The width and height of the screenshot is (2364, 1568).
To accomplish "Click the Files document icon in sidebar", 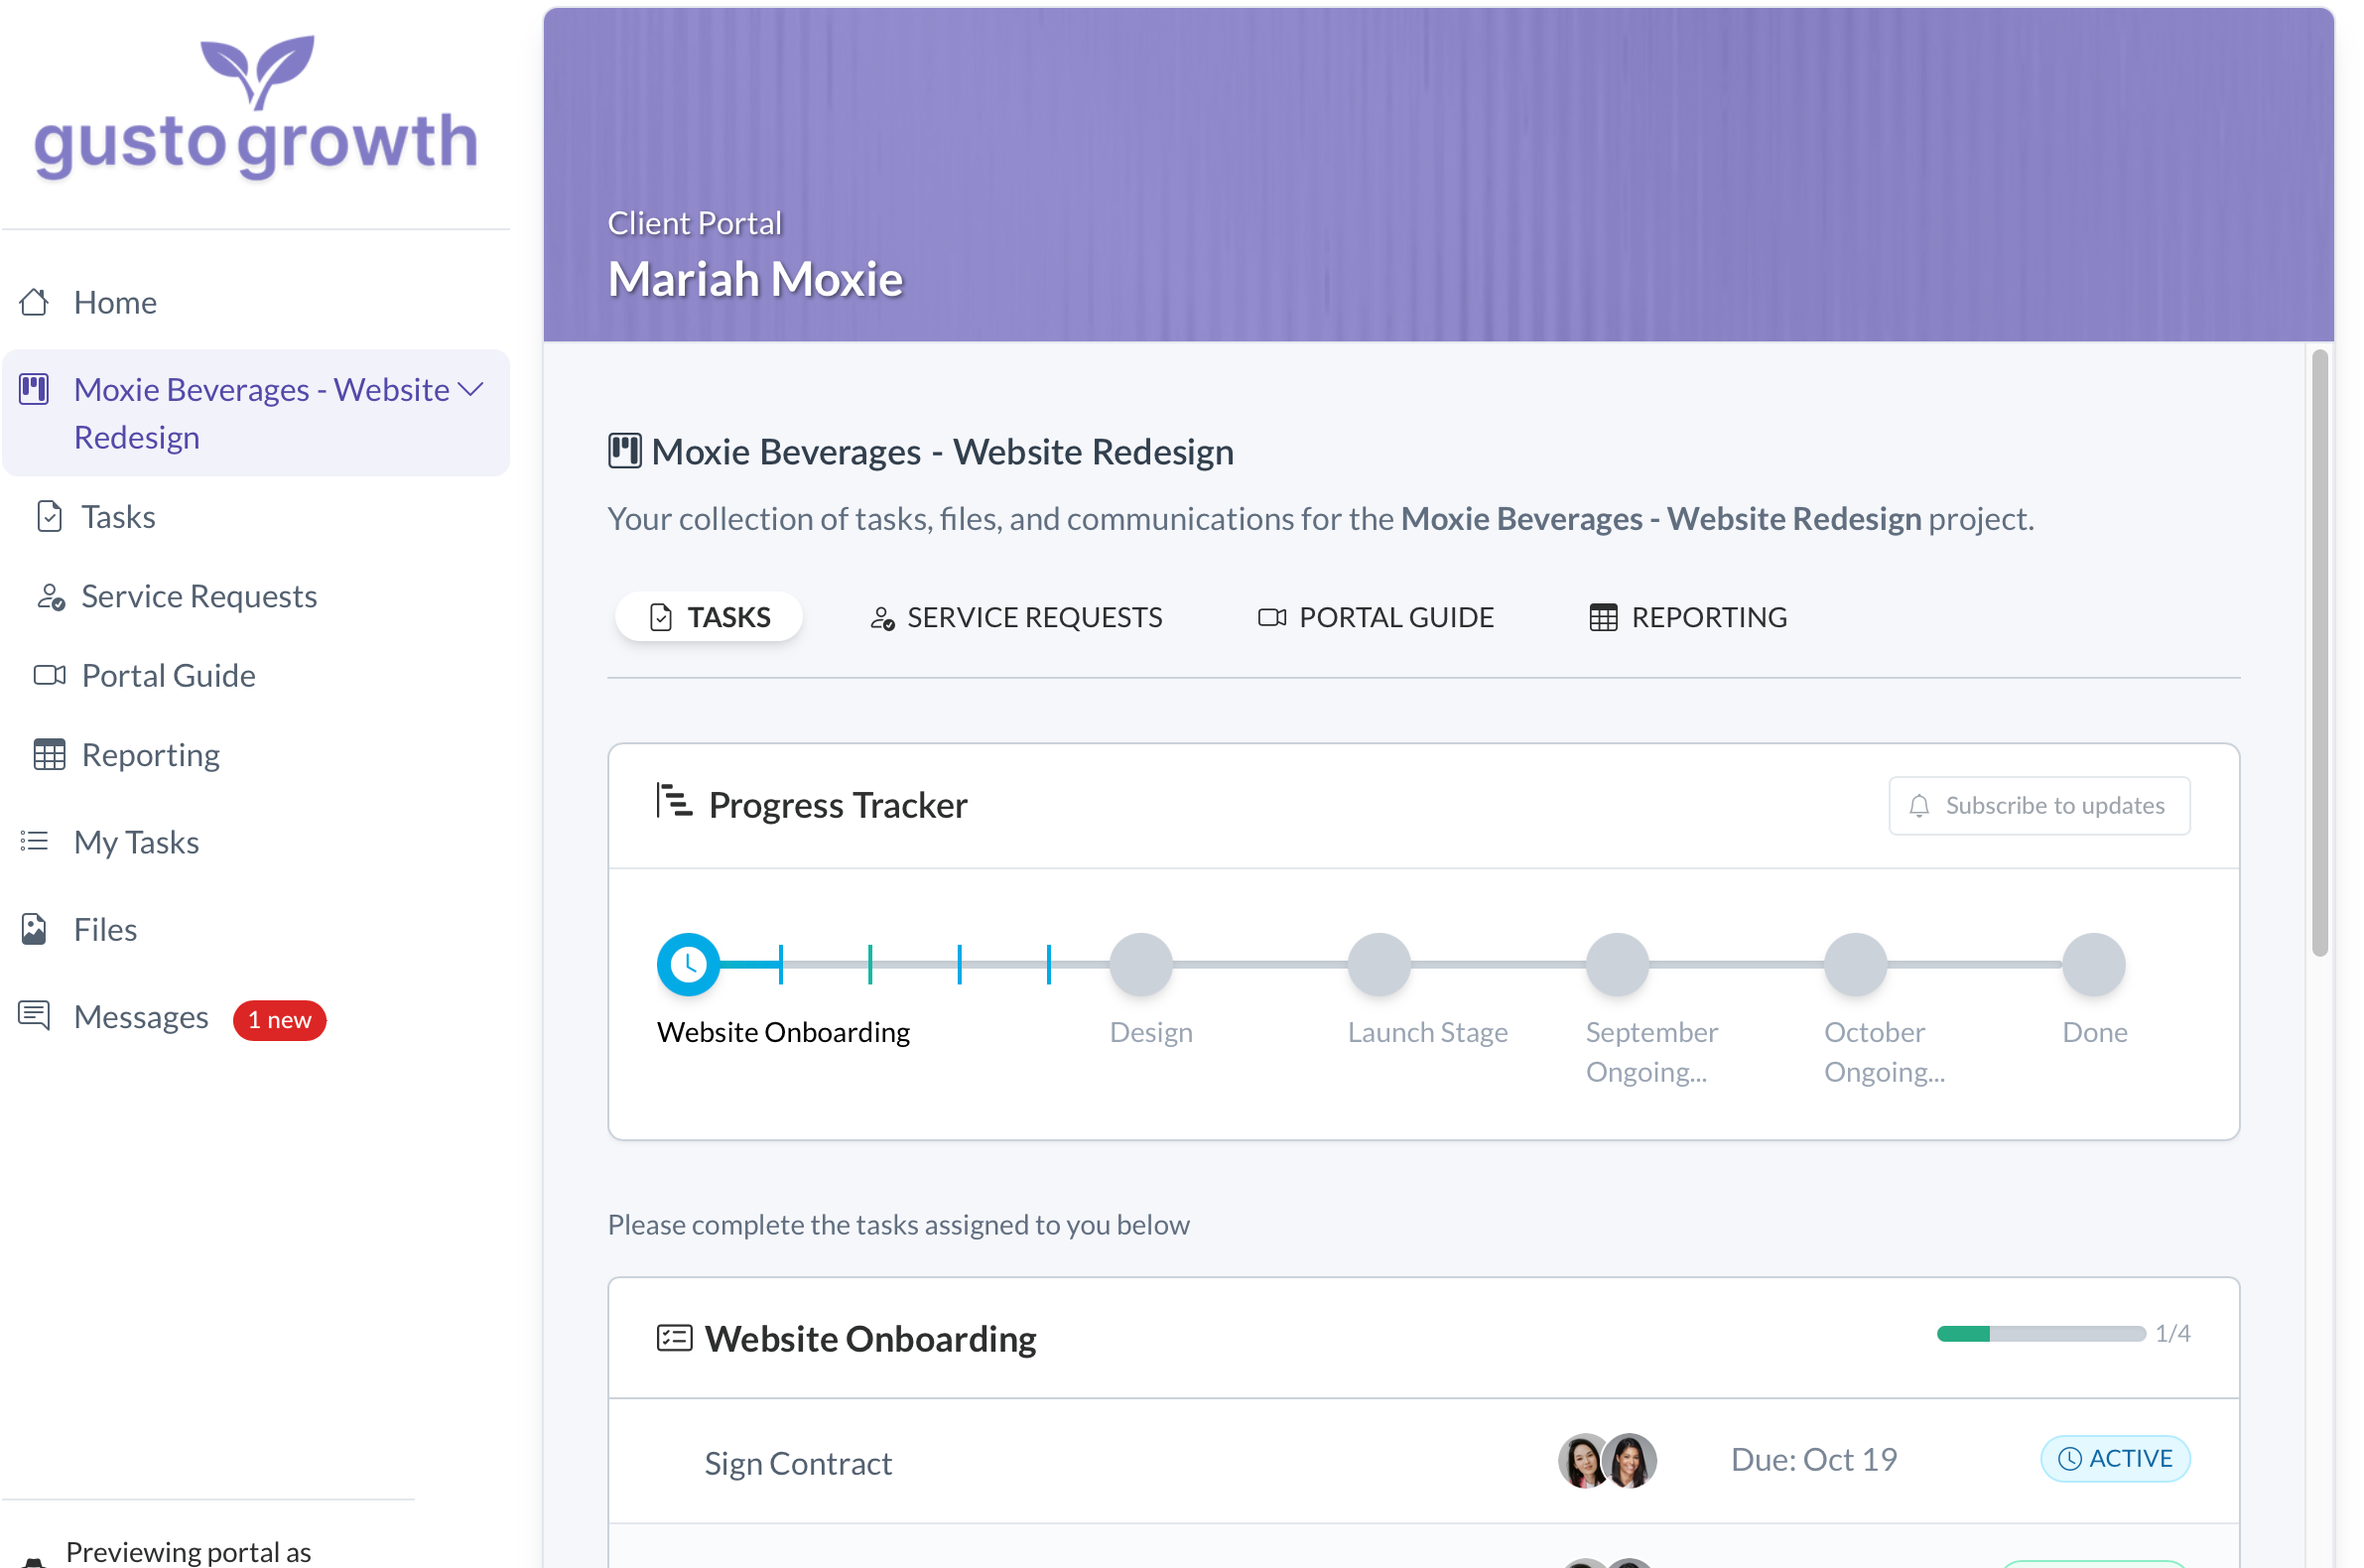I will pos(34,929).
